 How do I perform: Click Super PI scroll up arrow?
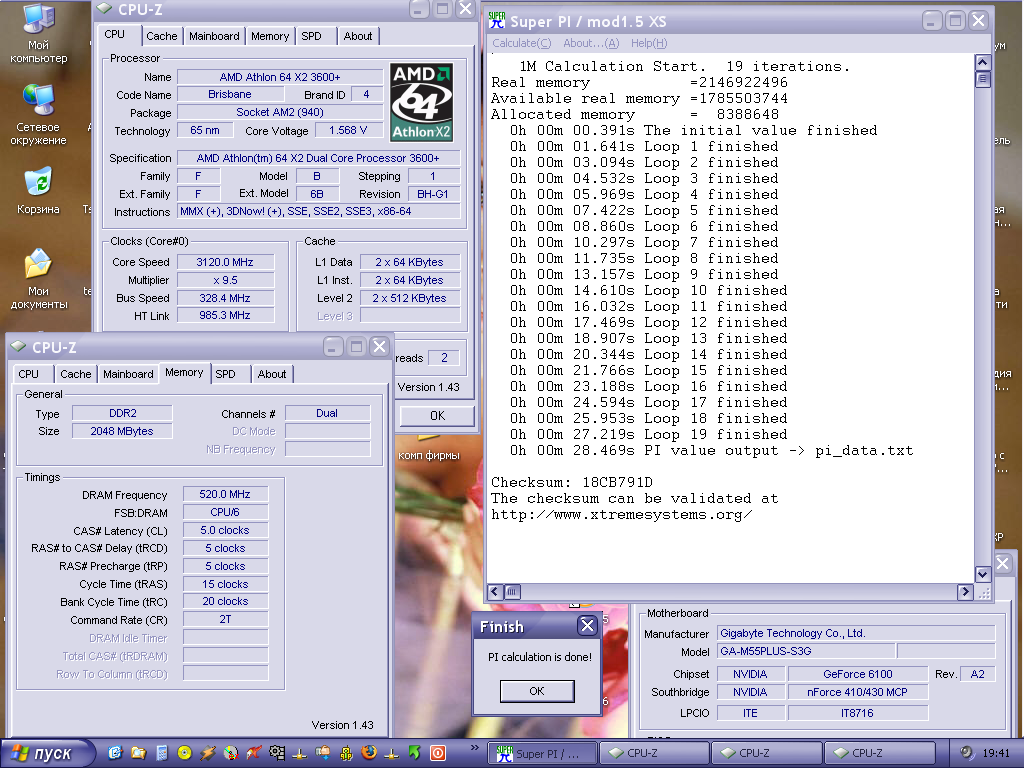coord(983,62)
